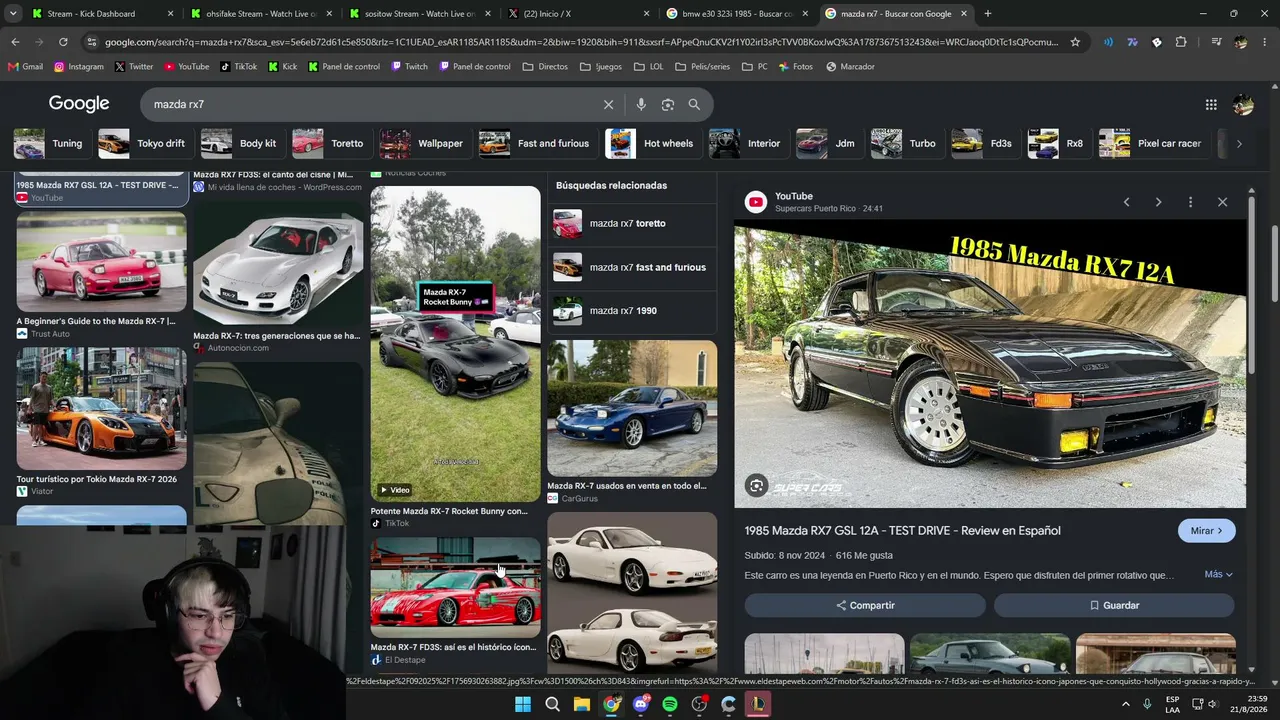The width and height of the screenshot is (1280, 720).
Task: Clear the search box with the X icon
Action: click(608, 104)
